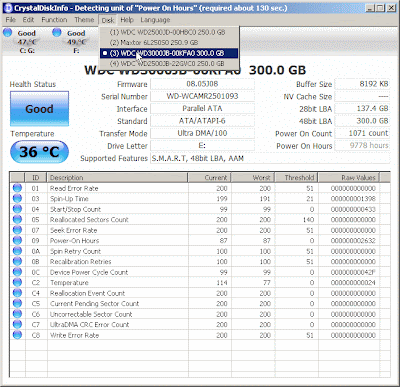Click status orb for Spin Retry Count
This screenshot has width=400, height=387.
coord(17,251)
